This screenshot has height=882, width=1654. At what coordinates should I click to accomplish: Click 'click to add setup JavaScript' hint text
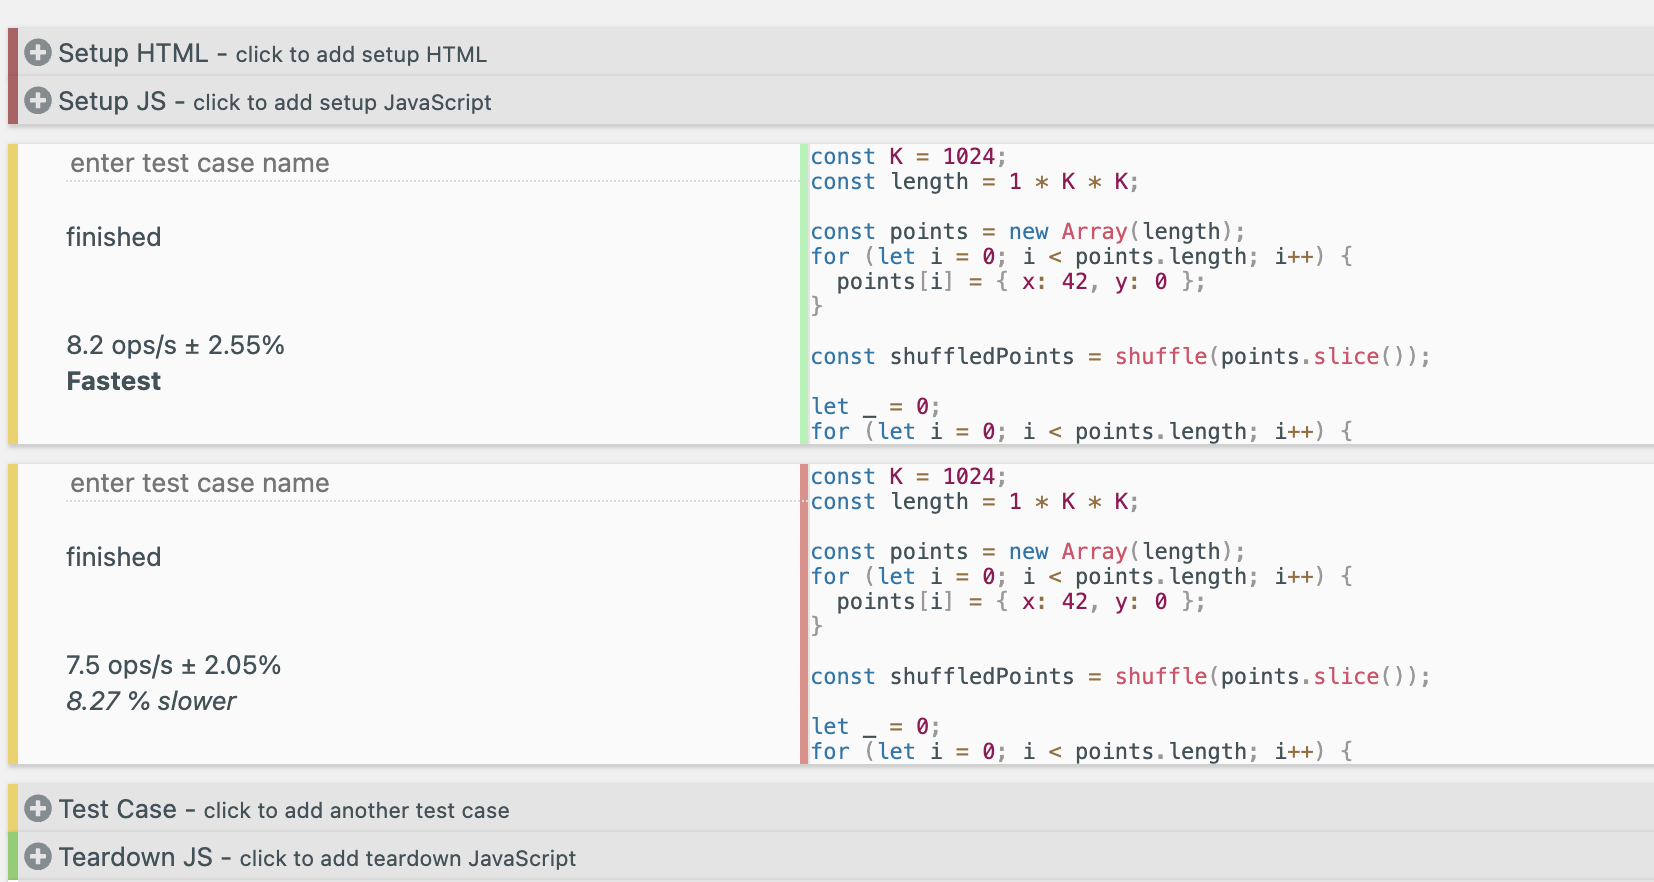point(342,102)
